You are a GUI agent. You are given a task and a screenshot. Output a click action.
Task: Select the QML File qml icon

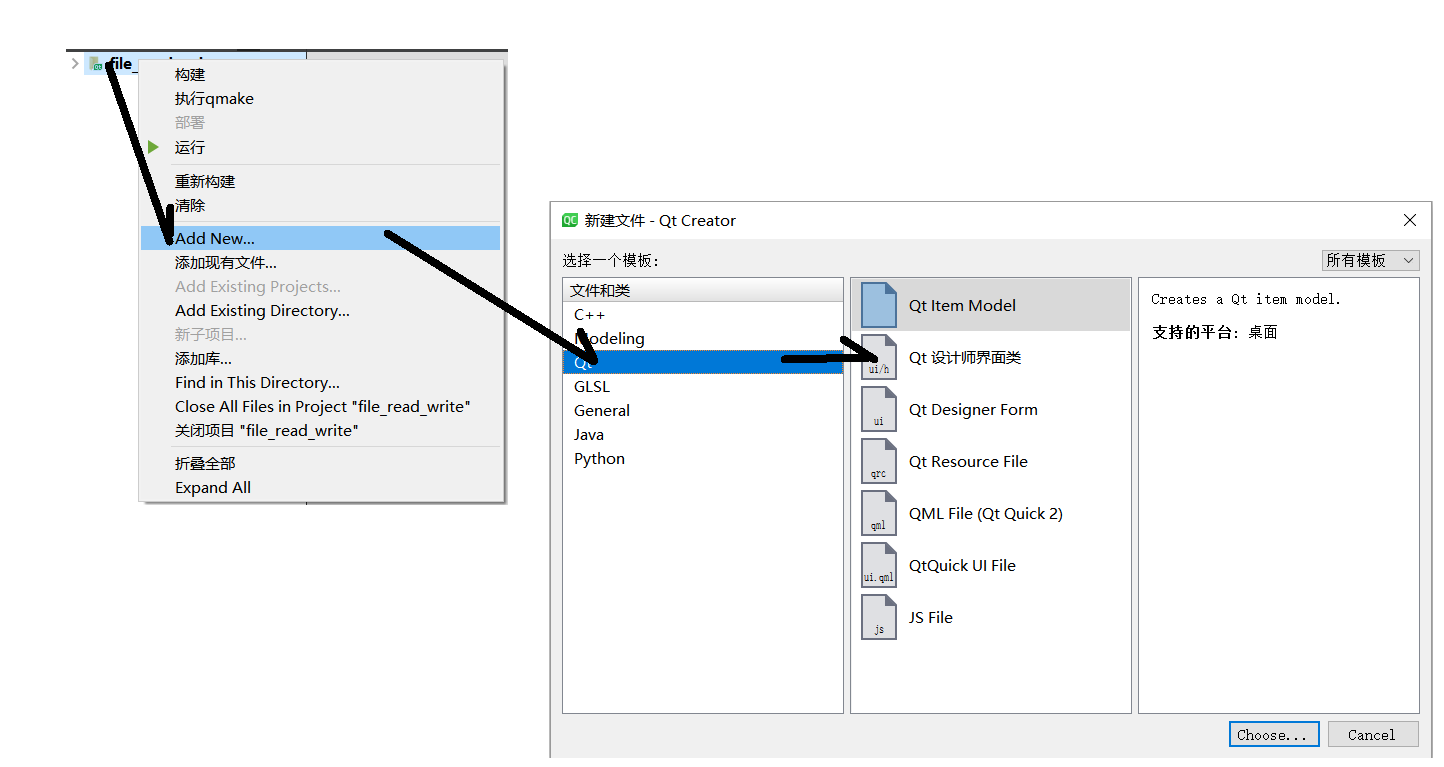tap(879, 513)
